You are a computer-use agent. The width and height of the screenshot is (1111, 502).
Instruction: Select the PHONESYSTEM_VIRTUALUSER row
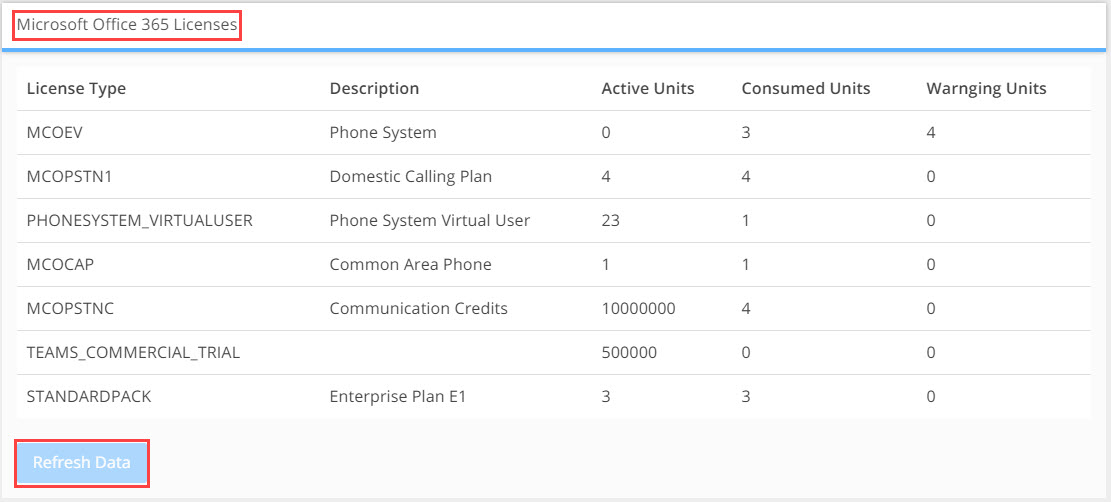coord(553,221)
